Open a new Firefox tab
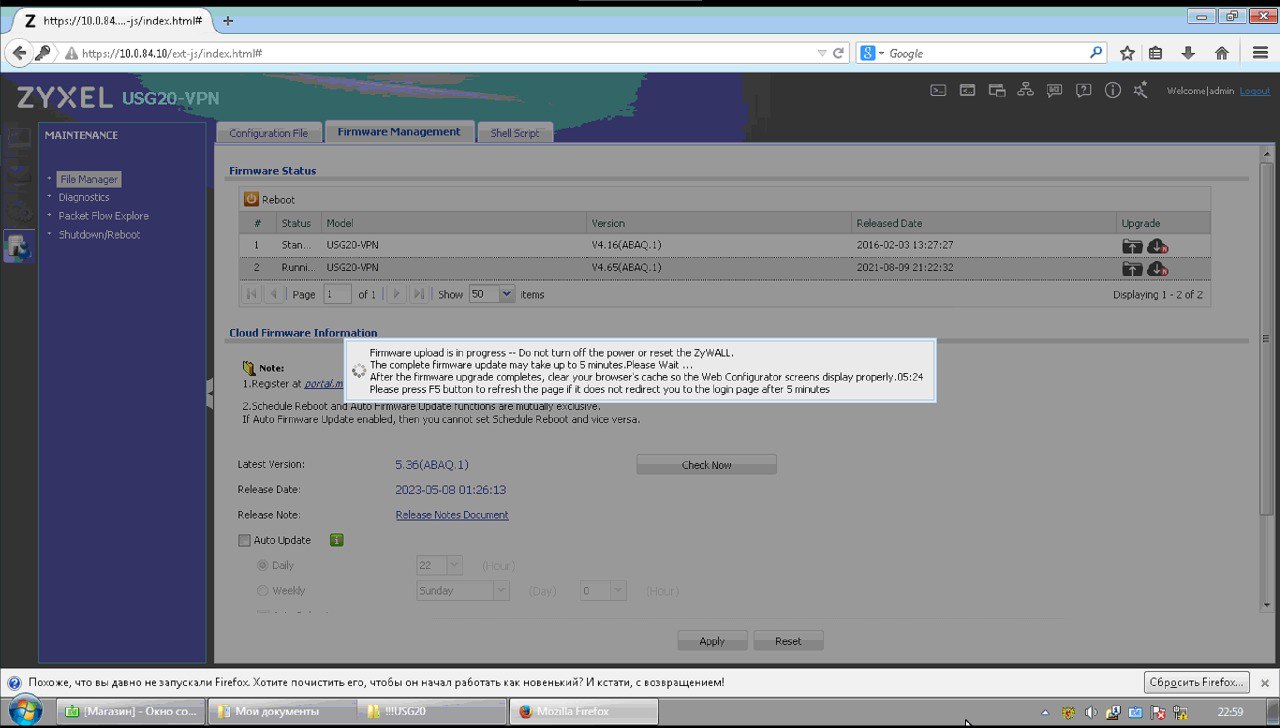 click(x=228, y=20)
